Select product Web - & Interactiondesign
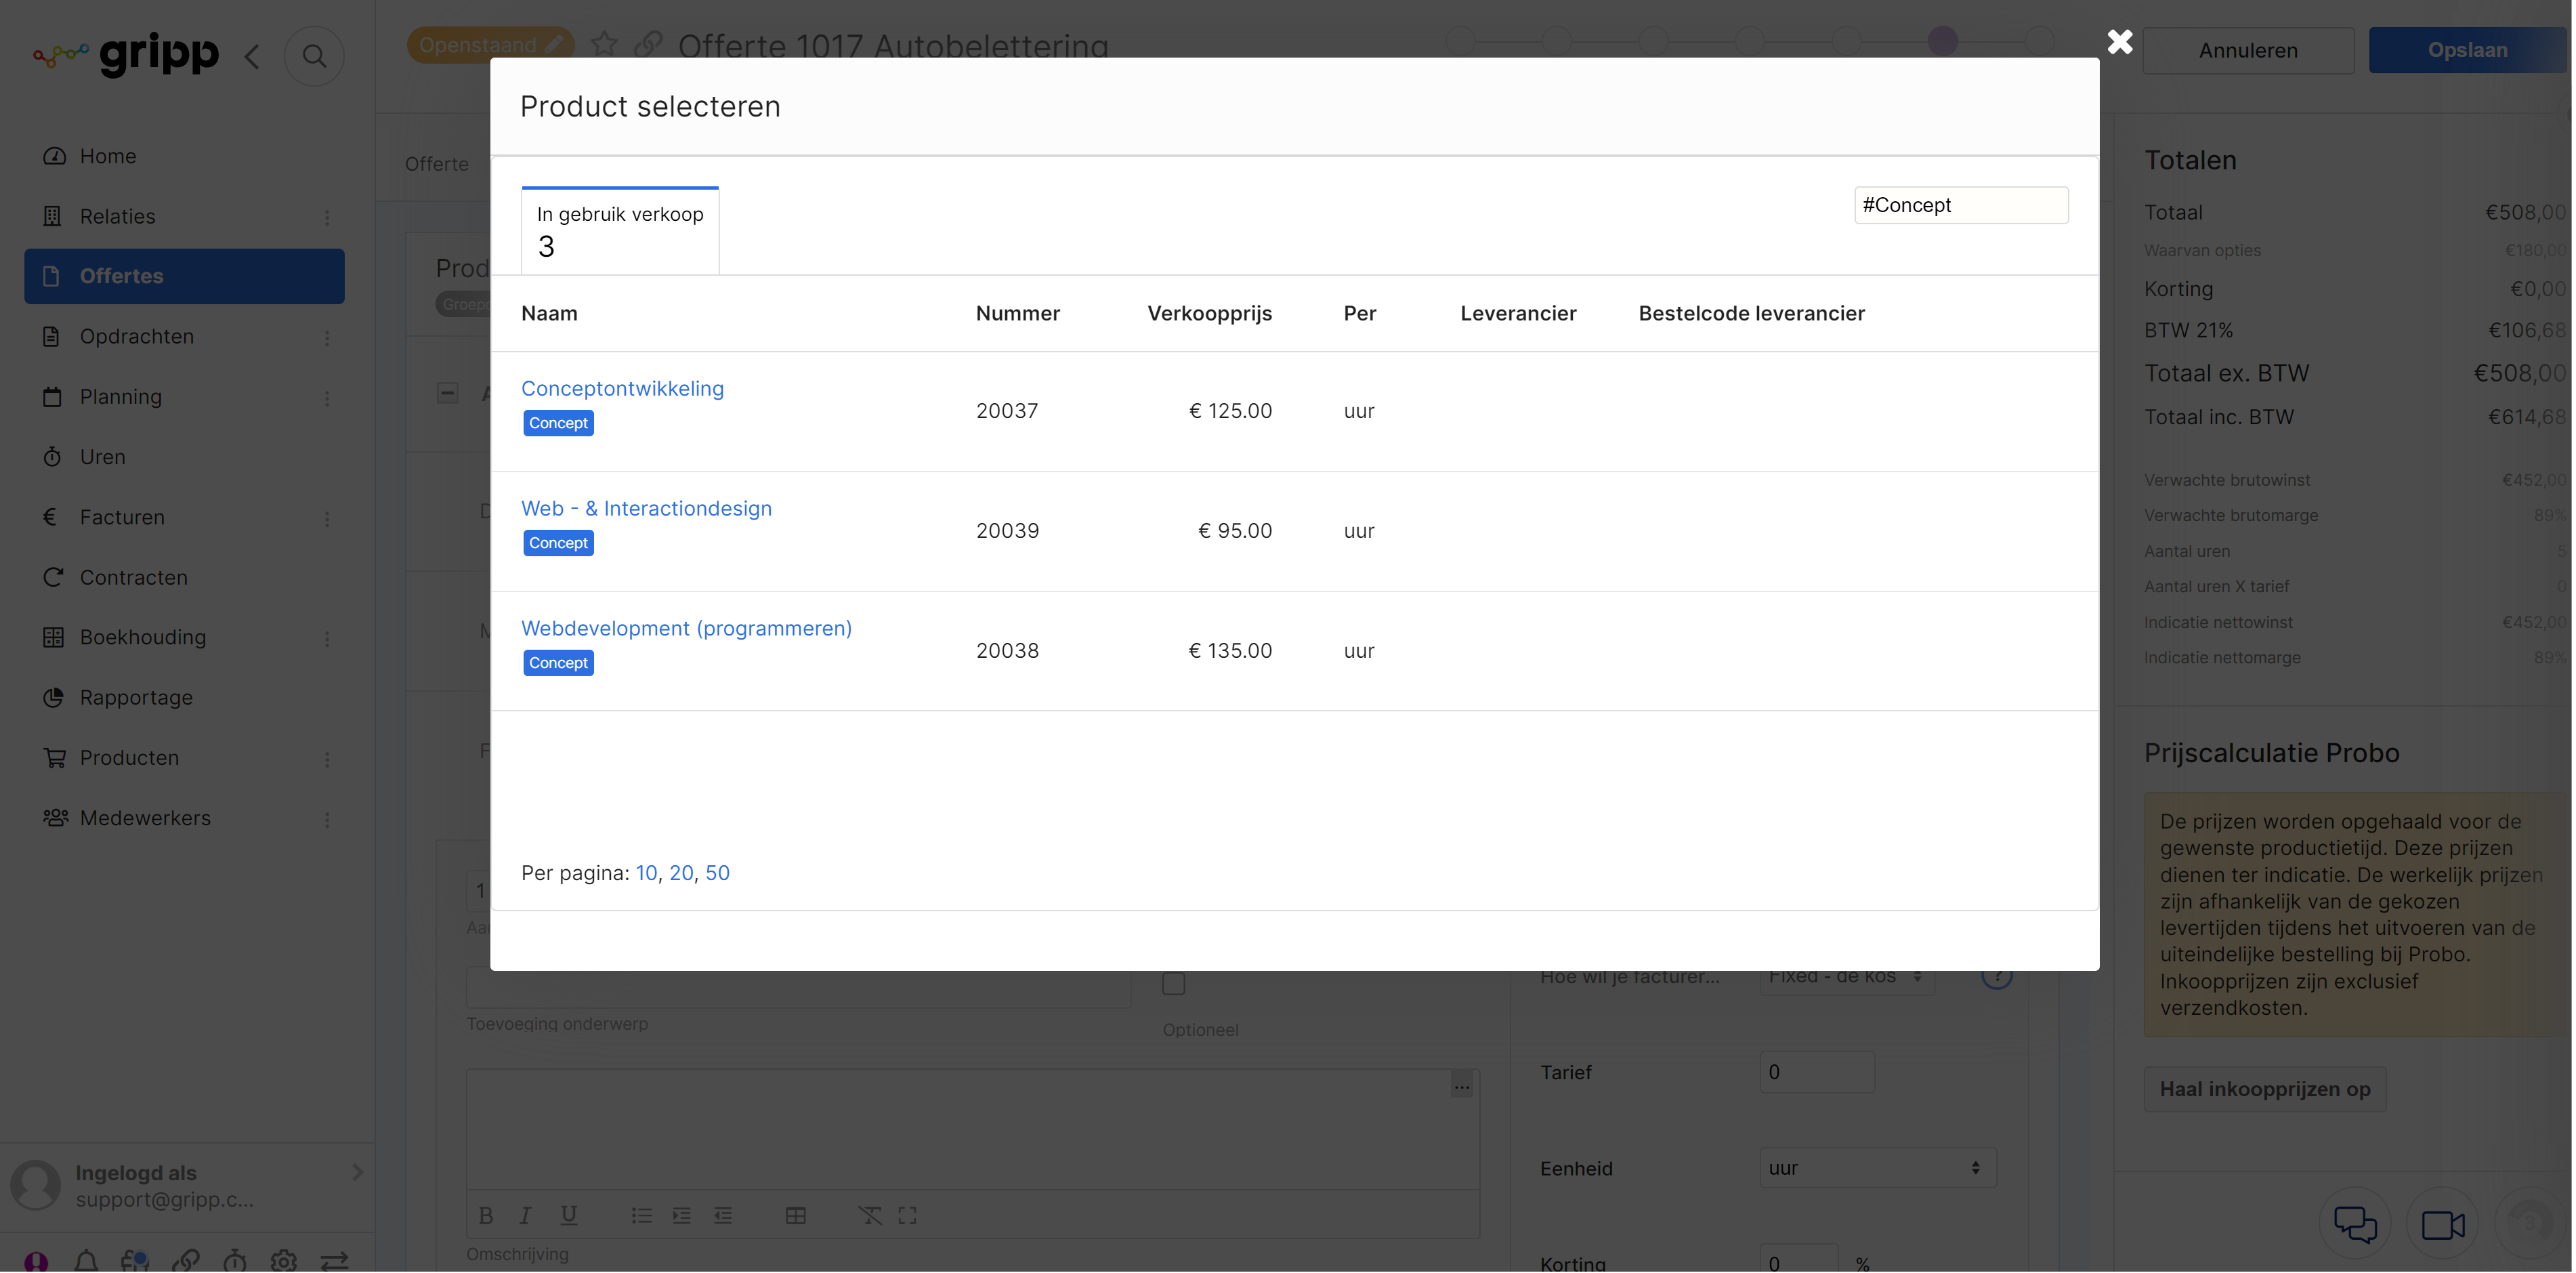 point(646,508)
